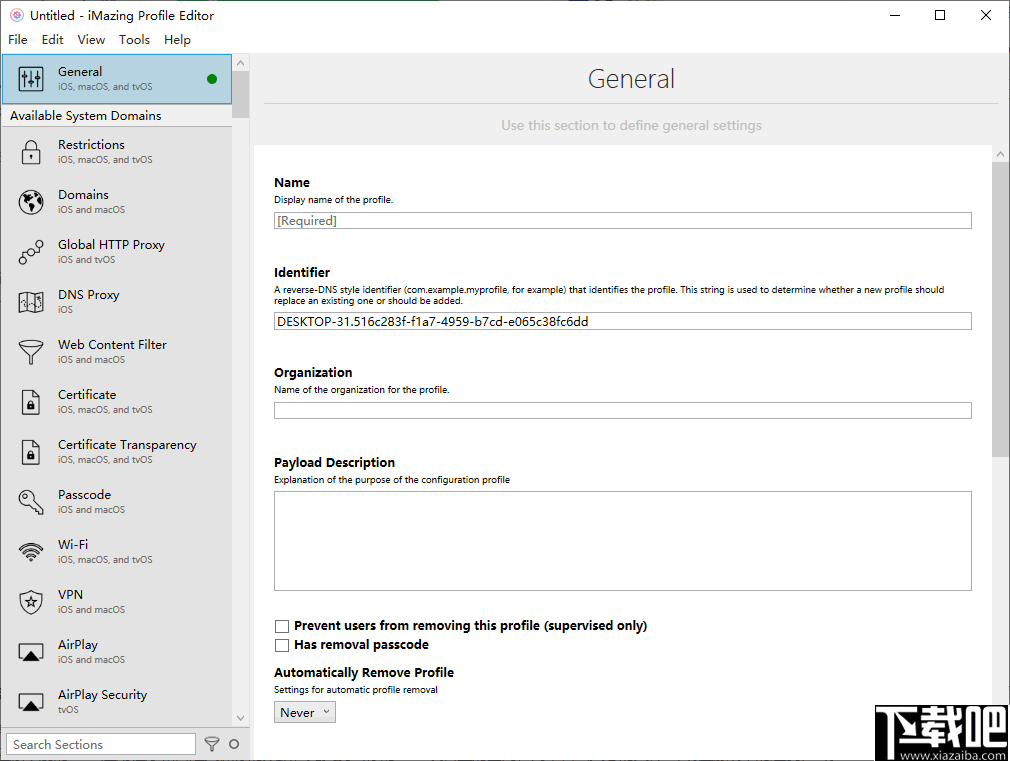Select the General sliders icon
1010x761 pixels.
31,79
